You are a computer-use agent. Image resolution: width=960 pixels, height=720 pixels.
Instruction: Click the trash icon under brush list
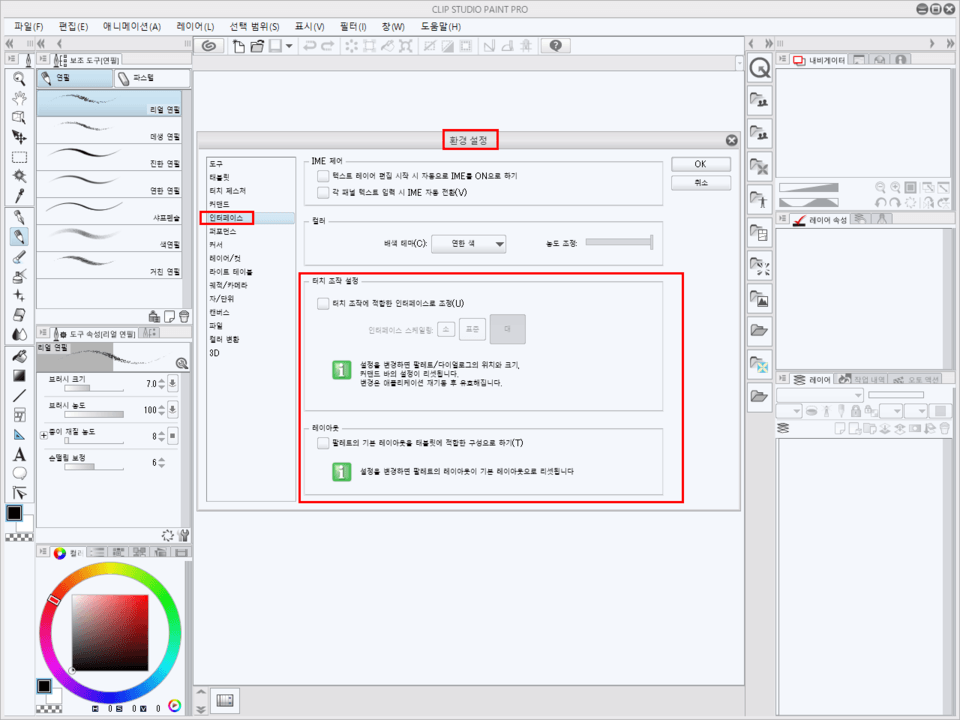click(184, 317)
